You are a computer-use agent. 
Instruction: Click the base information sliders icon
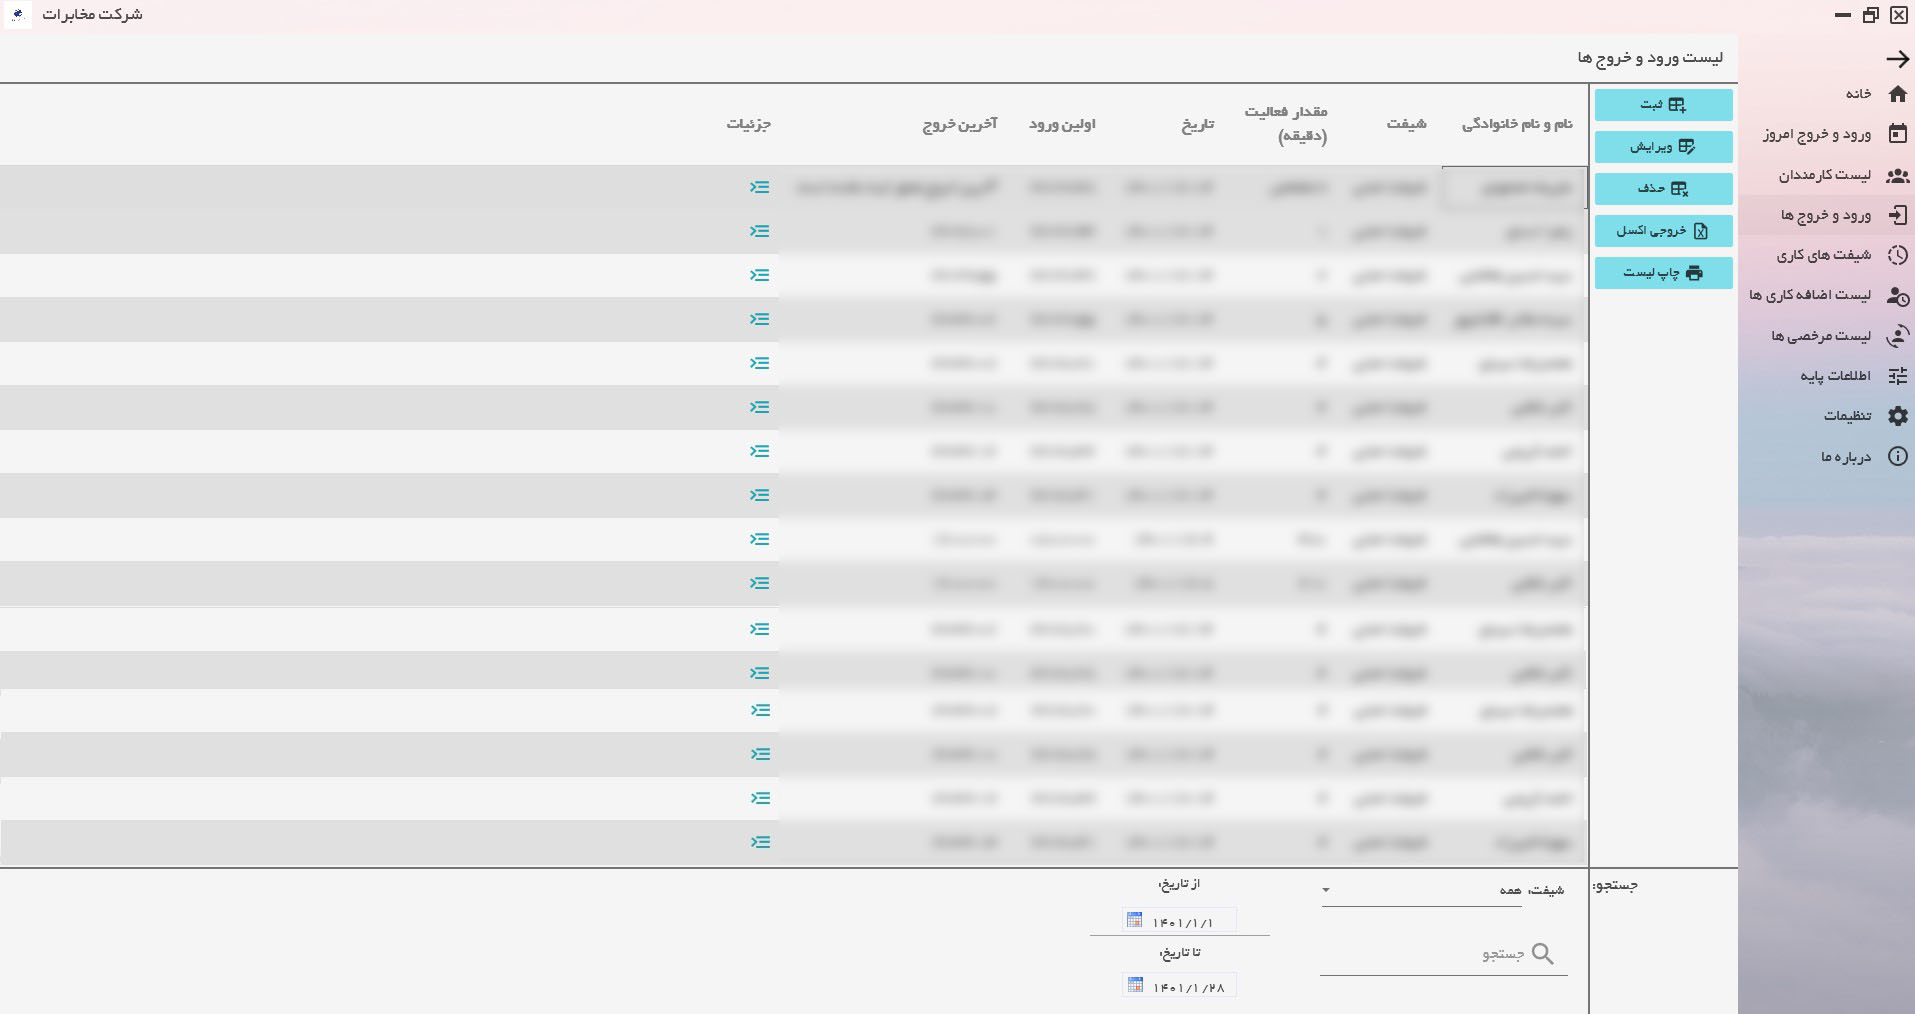coord(1897,376)
